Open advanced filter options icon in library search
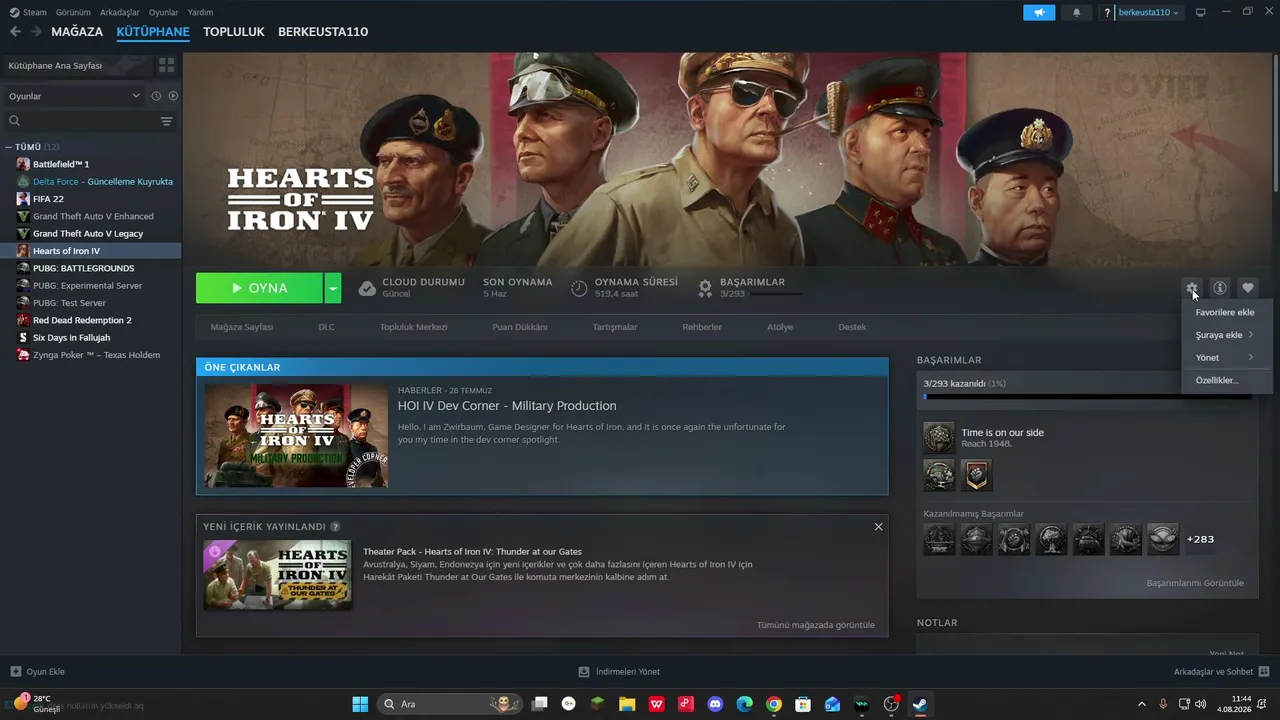The width and height of the screenshot is (1280, 720). pyautogui.click(x=166, y=121)
